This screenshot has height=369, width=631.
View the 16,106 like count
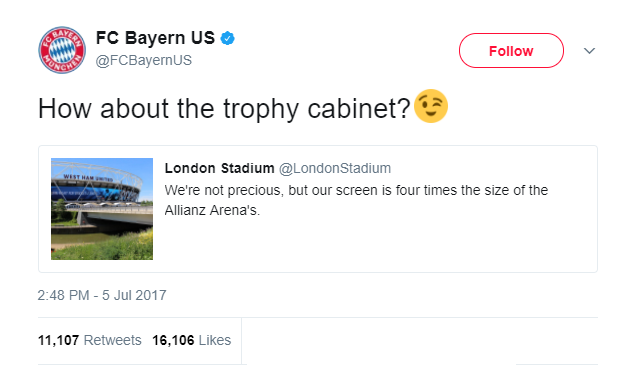pyautogui.click(x=173, y=340)
